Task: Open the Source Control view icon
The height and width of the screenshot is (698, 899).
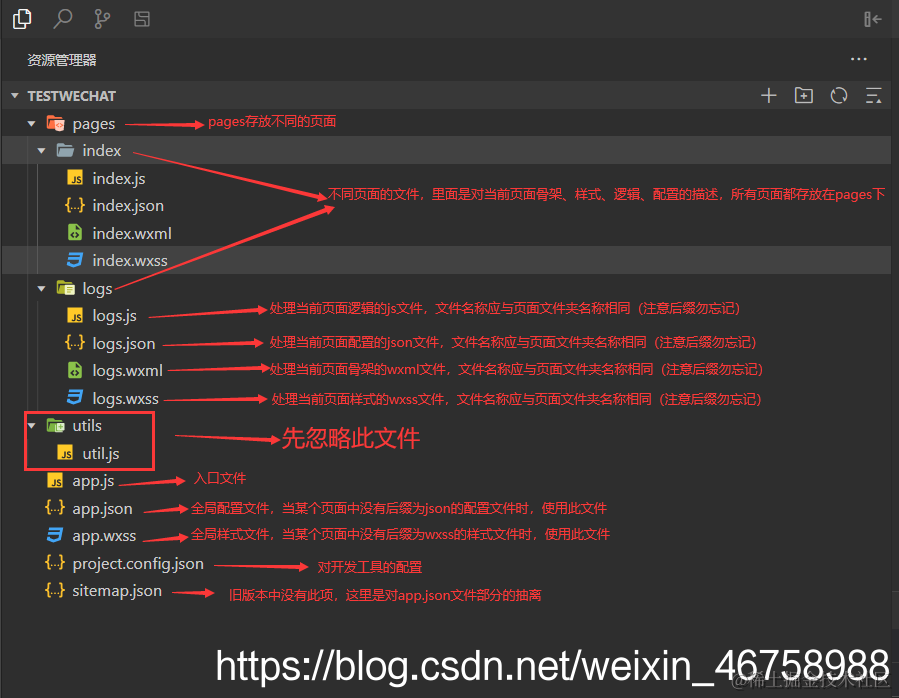Action: point(101,18)
